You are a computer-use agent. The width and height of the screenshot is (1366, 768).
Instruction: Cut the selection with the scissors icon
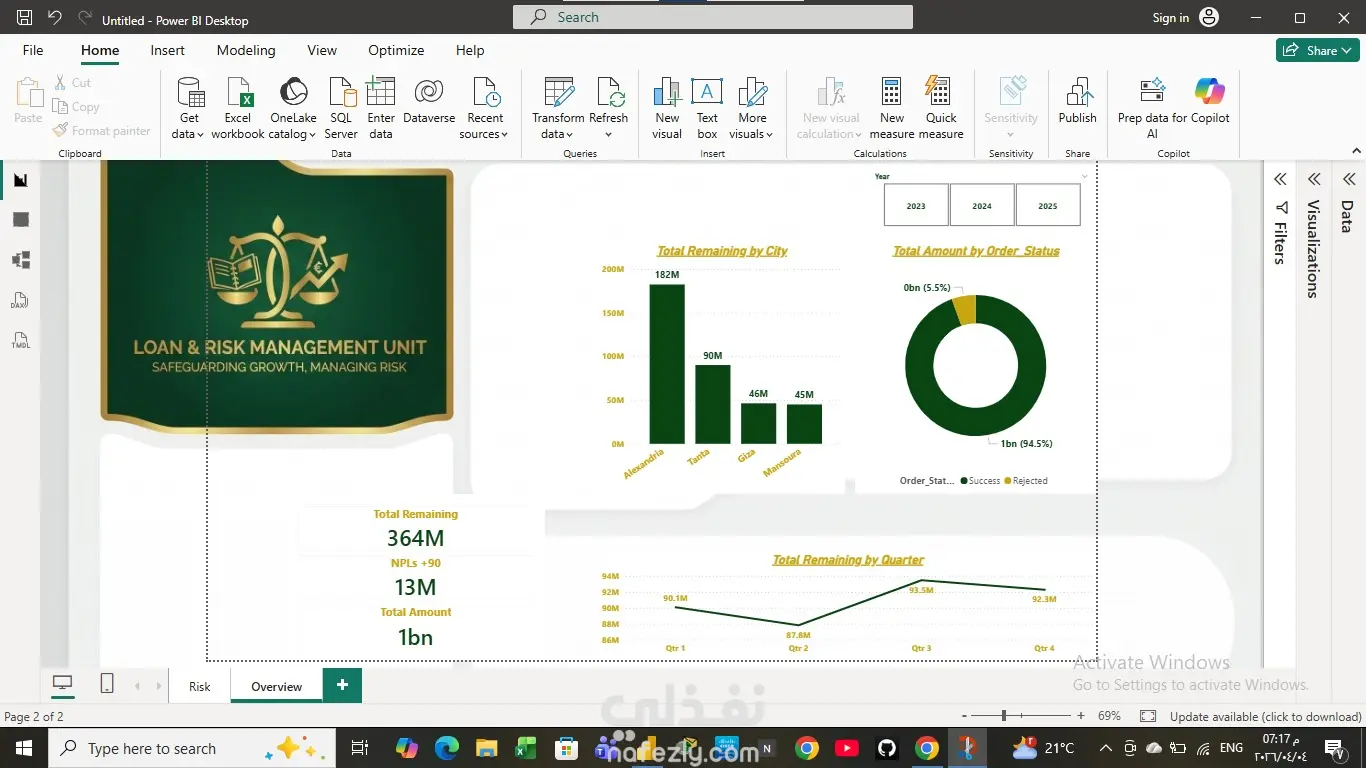pyautogui.click(x=72, y=83)
